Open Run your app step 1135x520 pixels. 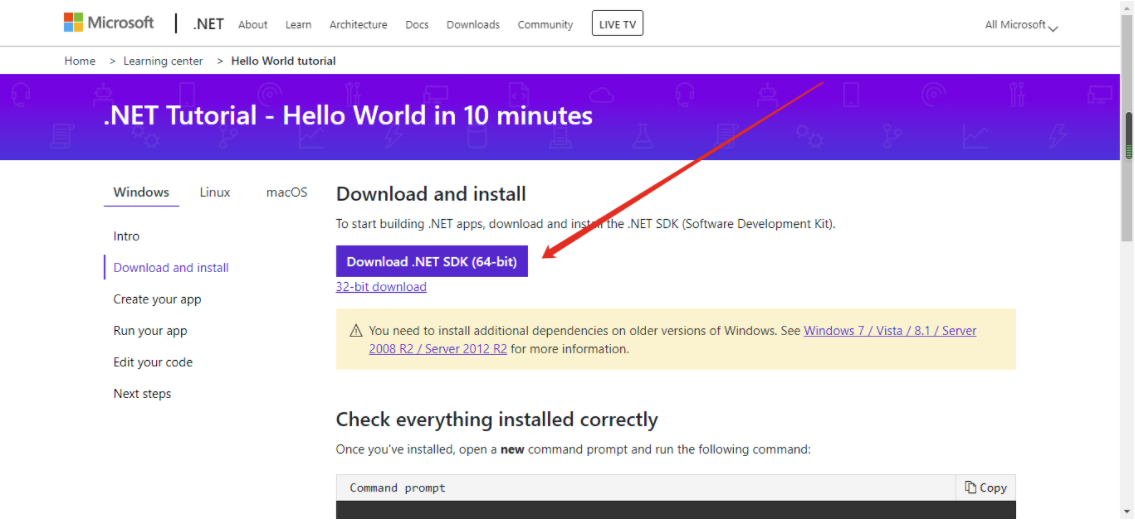tap(150, 331)
